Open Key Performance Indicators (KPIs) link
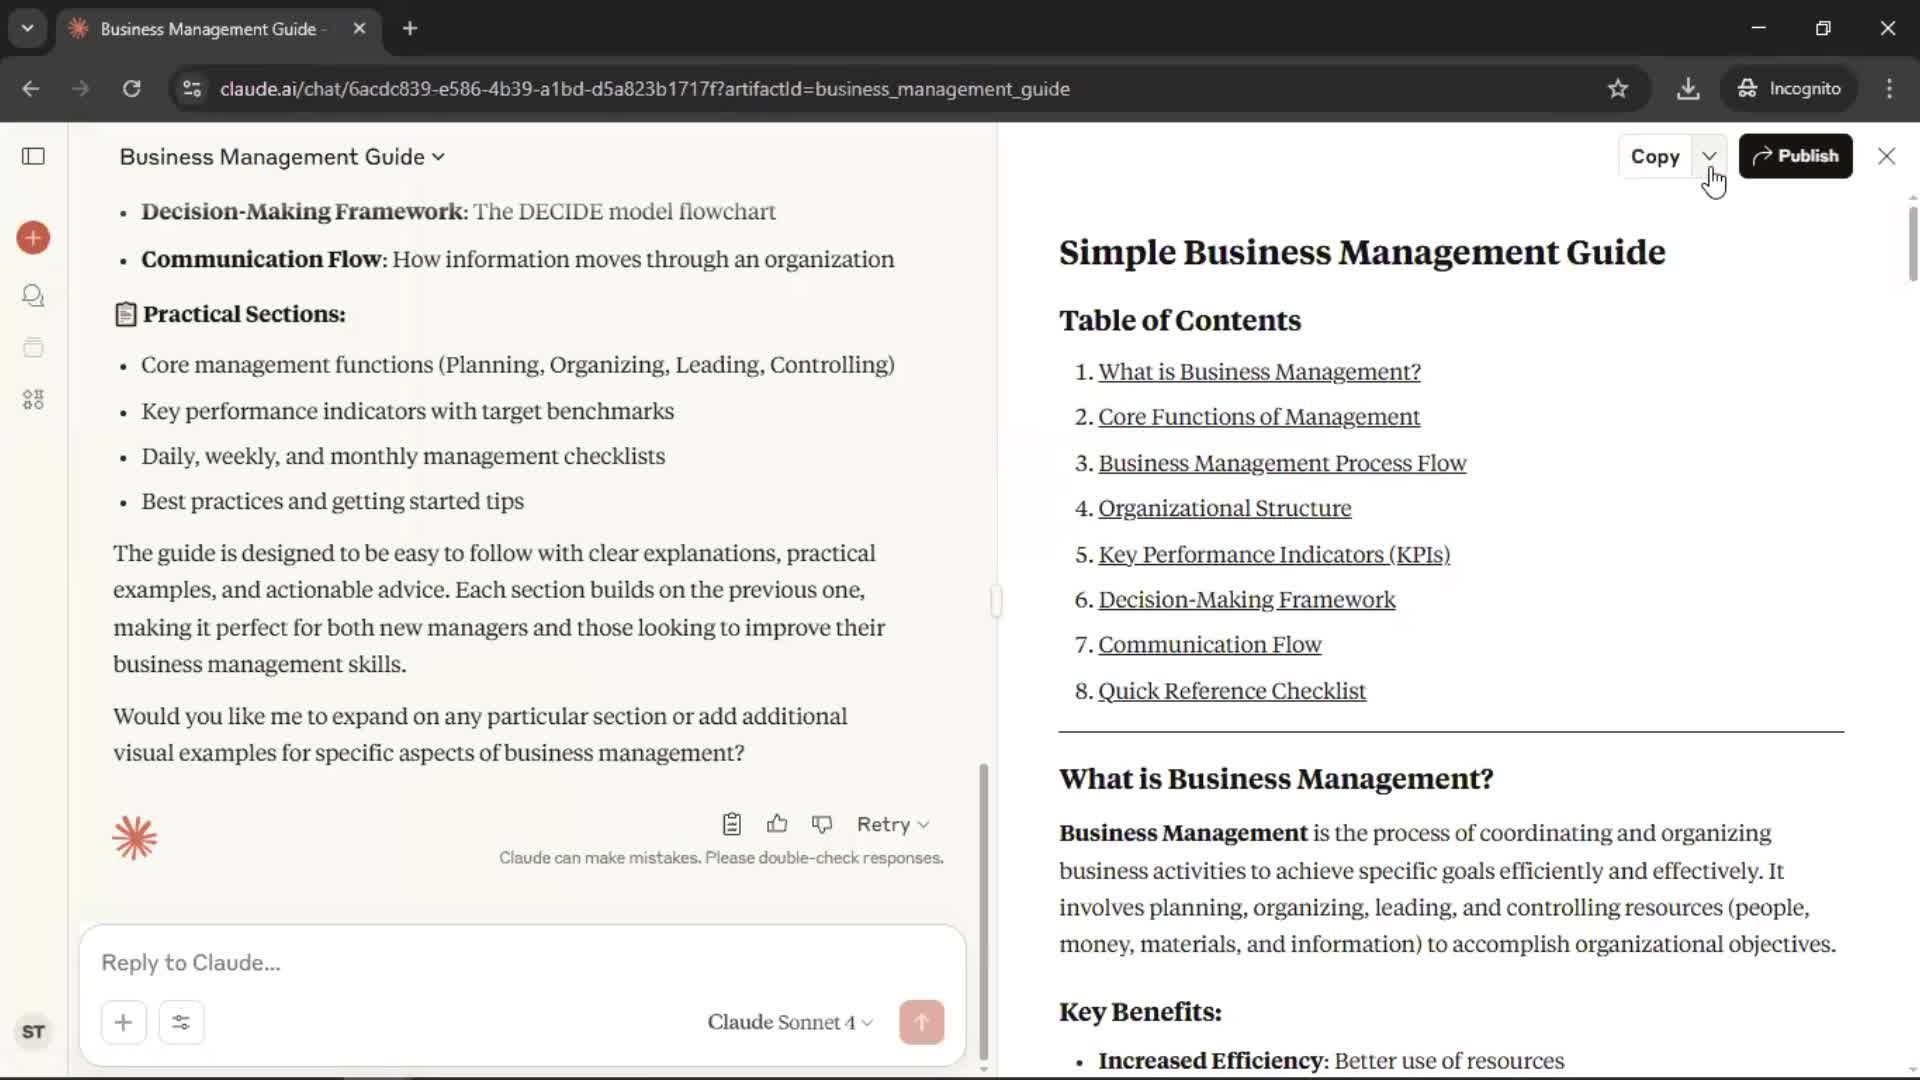 pos(1274,554)
